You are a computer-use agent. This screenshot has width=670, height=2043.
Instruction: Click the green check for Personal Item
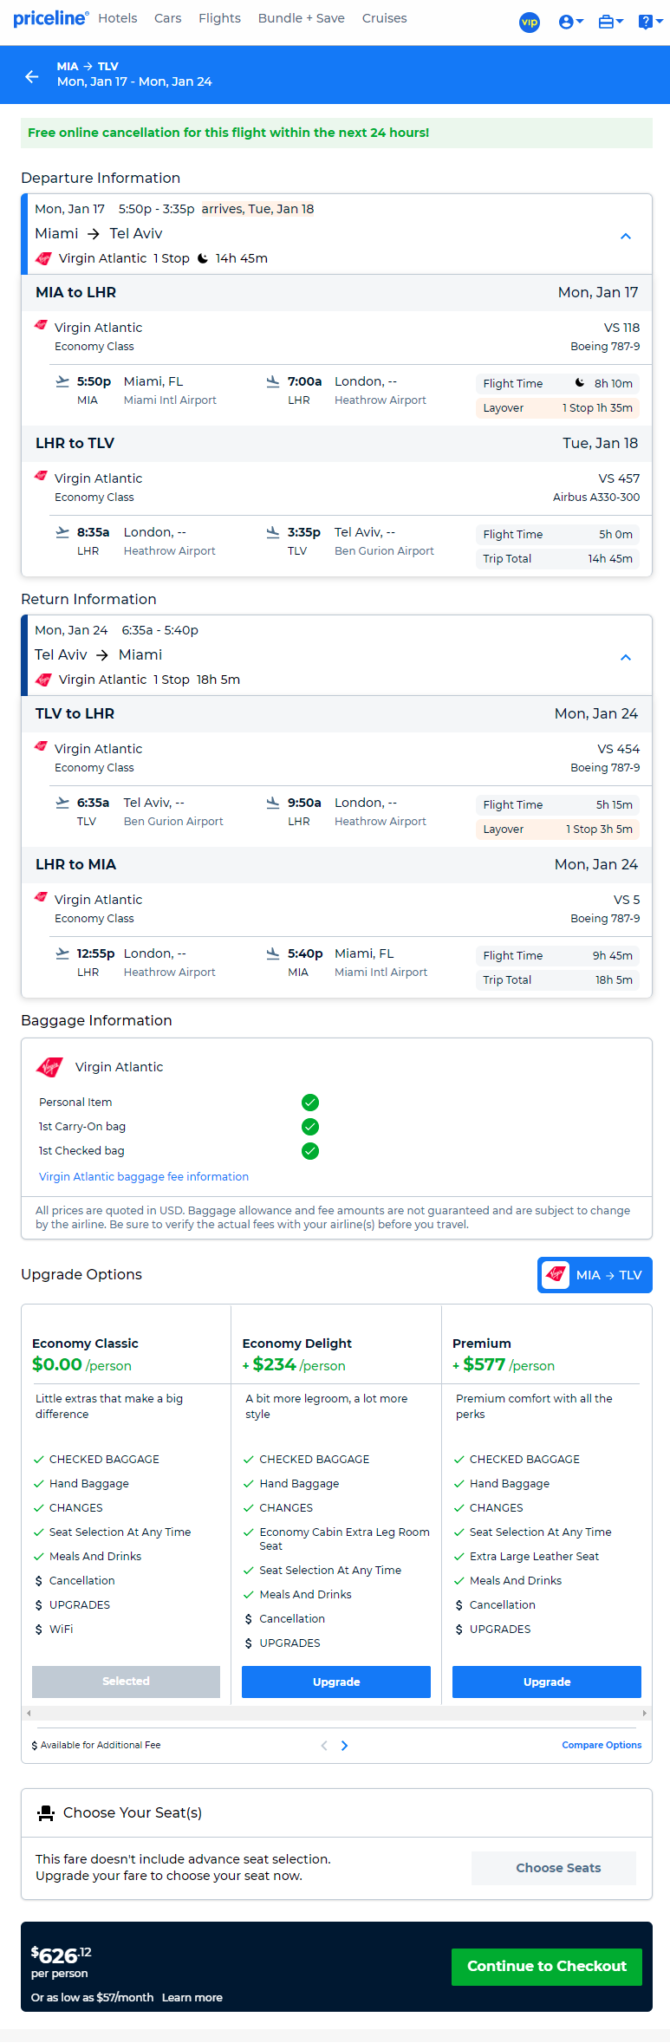coord(310,1102)
